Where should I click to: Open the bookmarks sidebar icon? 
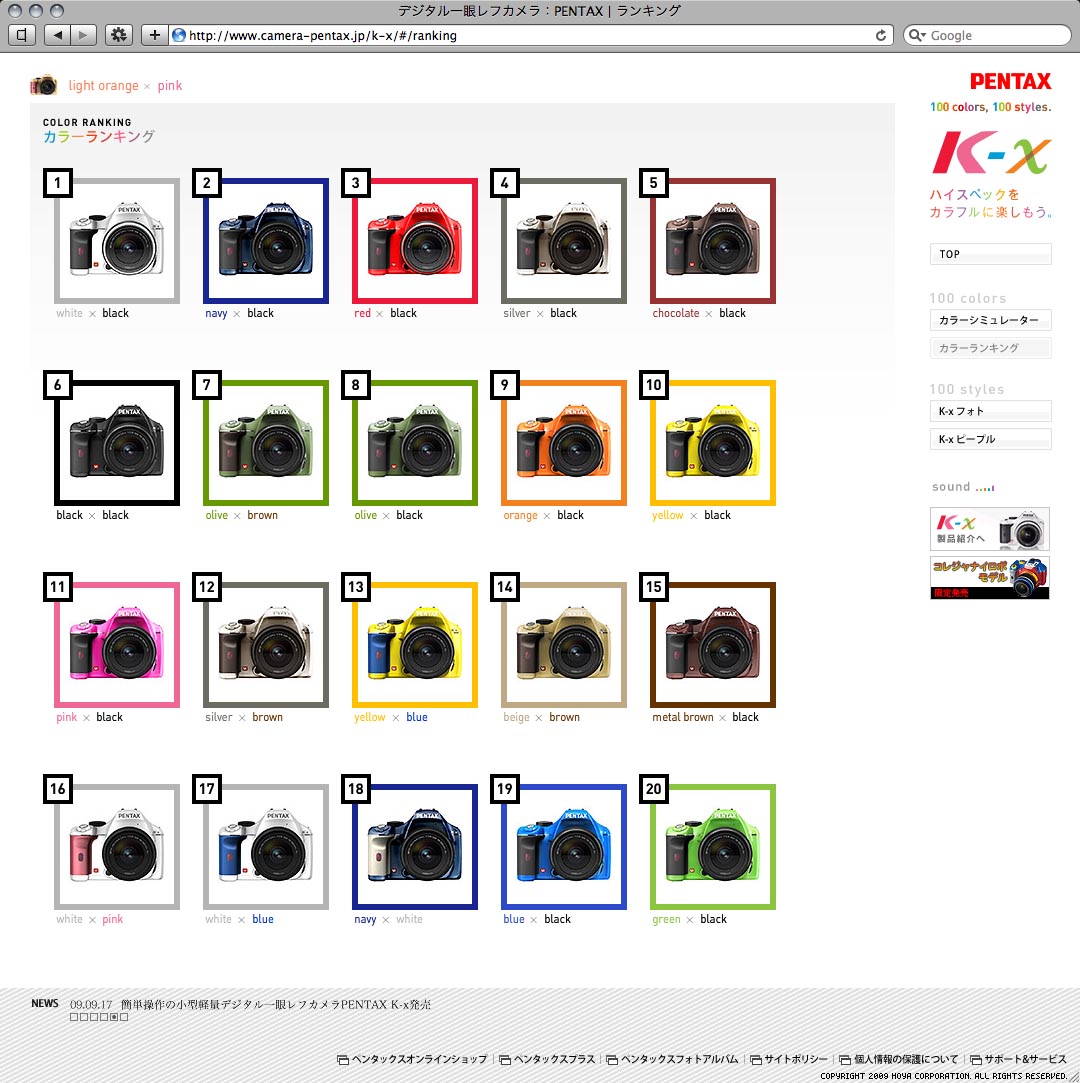[x=22, y=35]
